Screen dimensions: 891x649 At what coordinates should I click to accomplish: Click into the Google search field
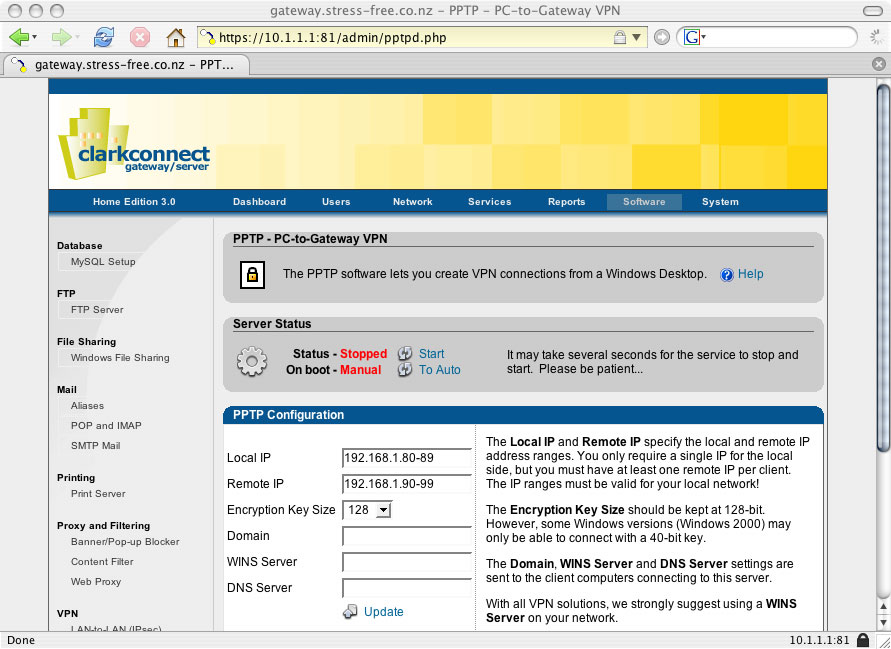click(x=780, y=38)
